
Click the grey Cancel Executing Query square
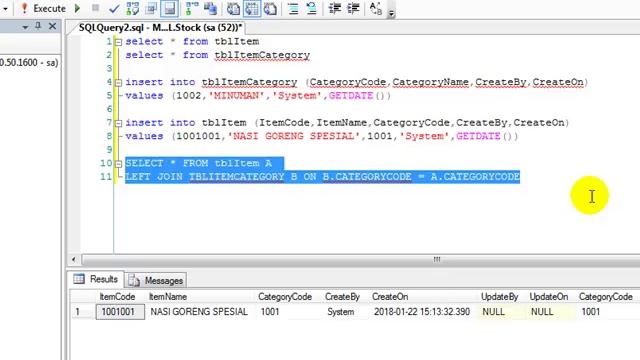pyautogui.click(x=96, y=8)
